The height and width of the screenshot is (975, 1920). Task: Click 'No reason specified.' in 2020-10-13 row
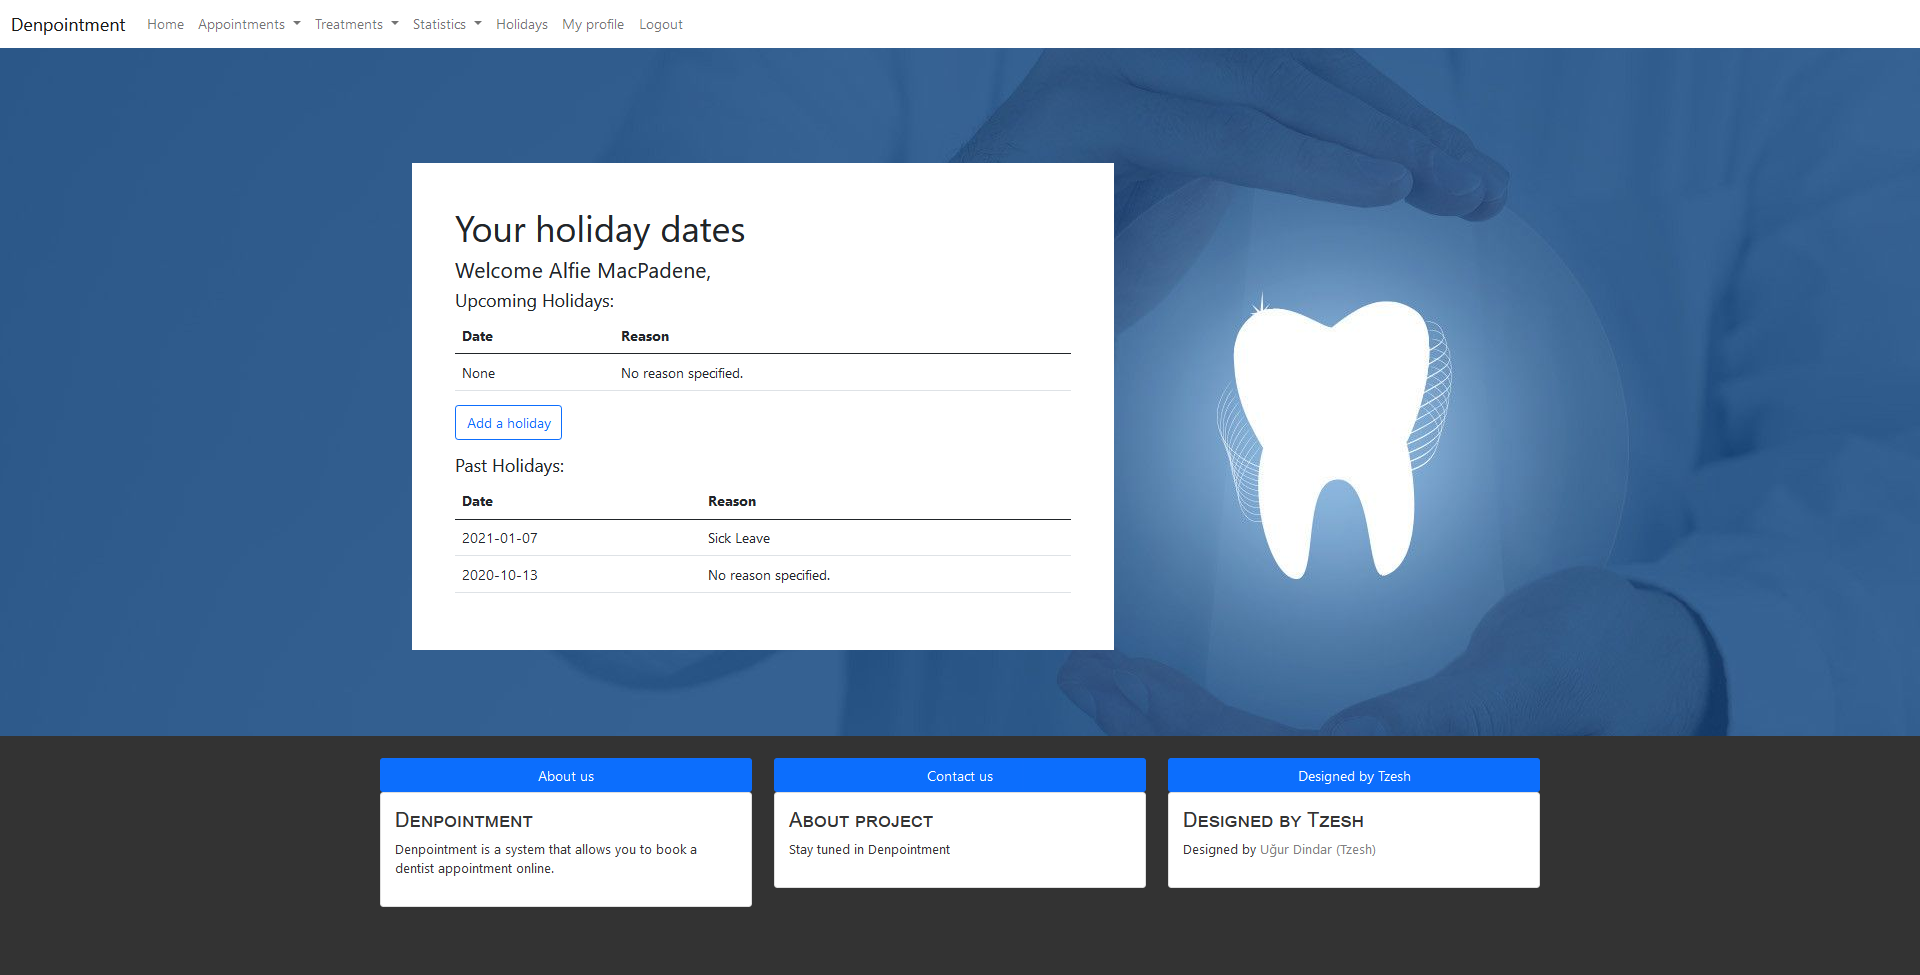tap(769, 575)
